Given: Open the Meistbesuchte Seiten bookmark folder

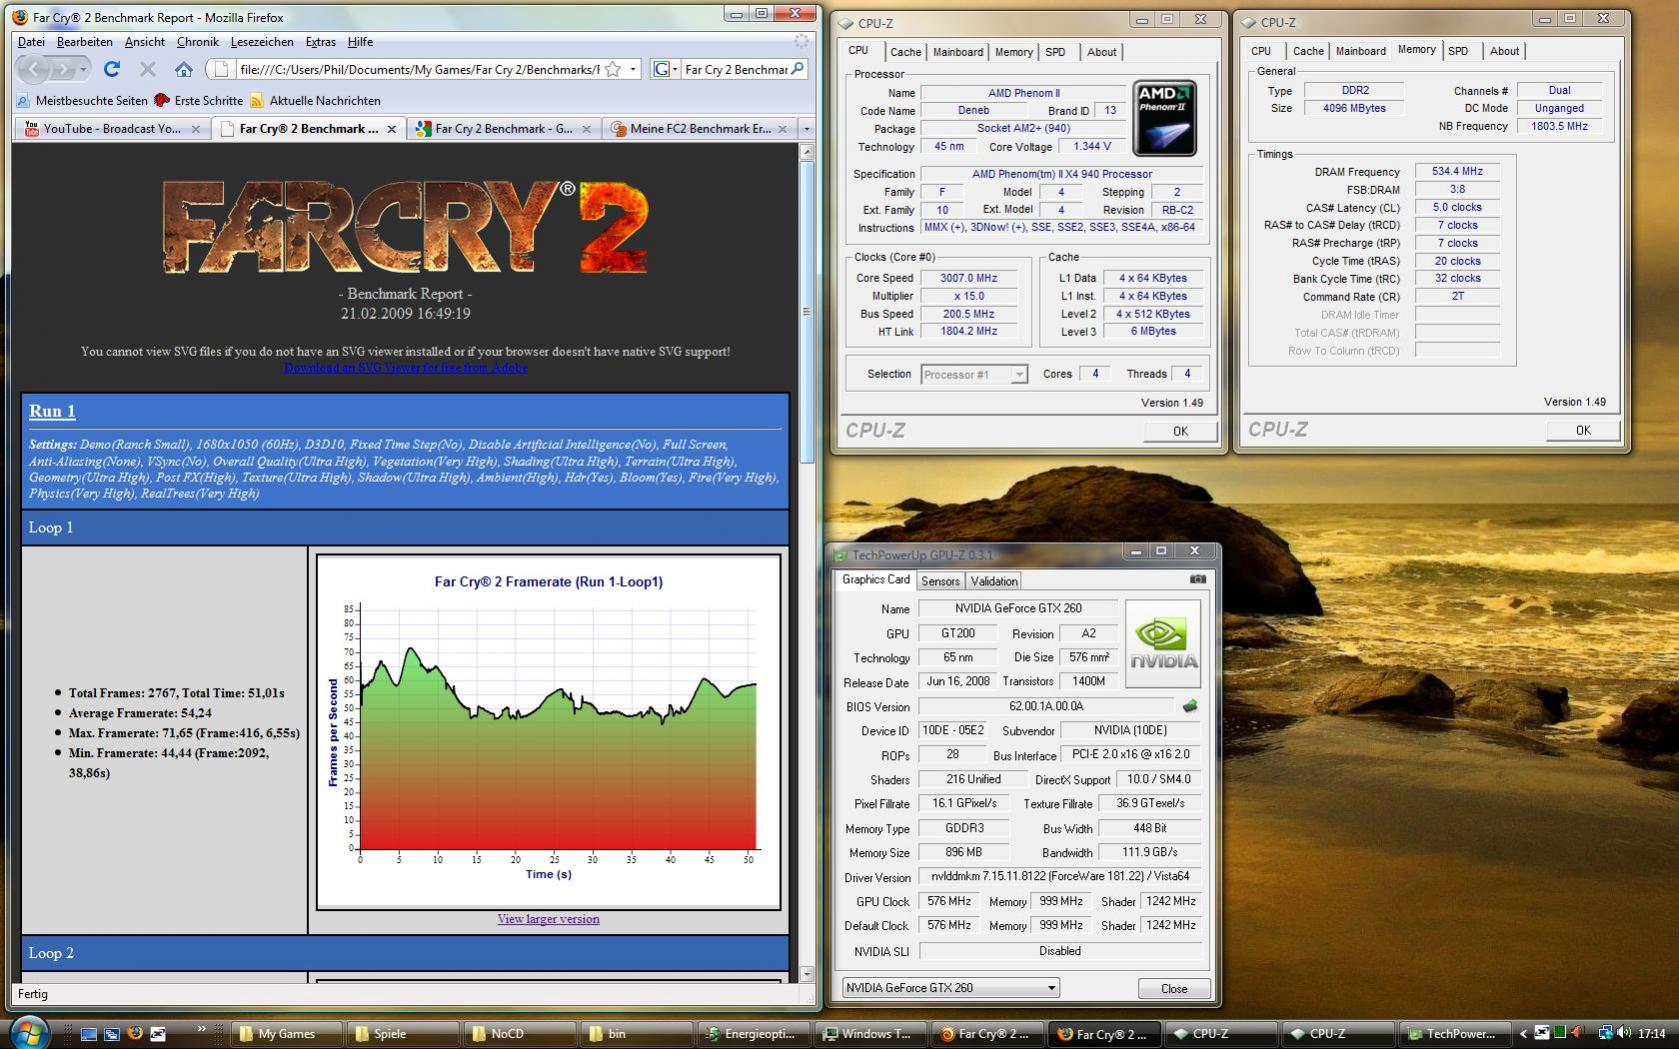Looking at the screenshot, I should [82, 100].
